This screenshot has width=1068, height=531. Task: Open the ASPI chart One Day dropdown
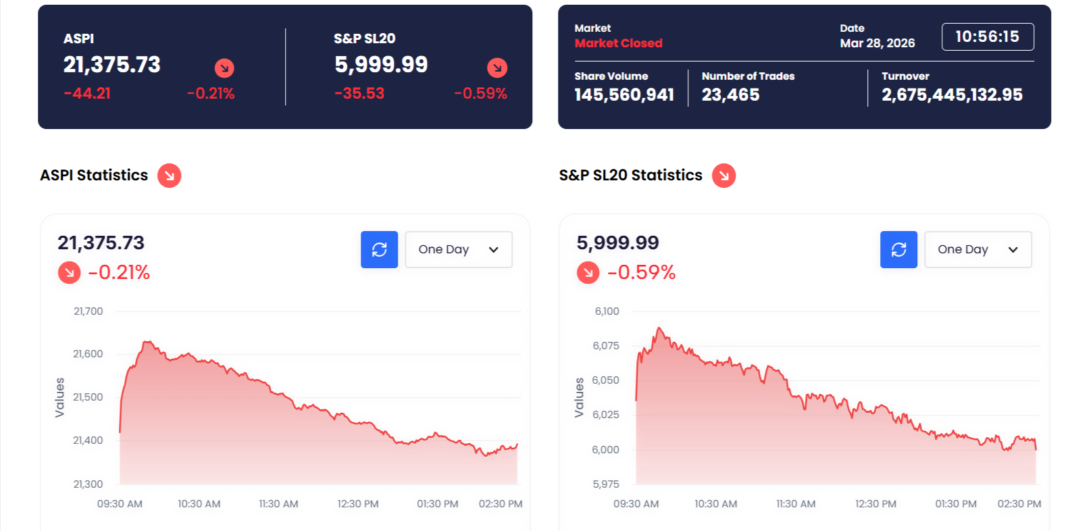coord(458,249)
